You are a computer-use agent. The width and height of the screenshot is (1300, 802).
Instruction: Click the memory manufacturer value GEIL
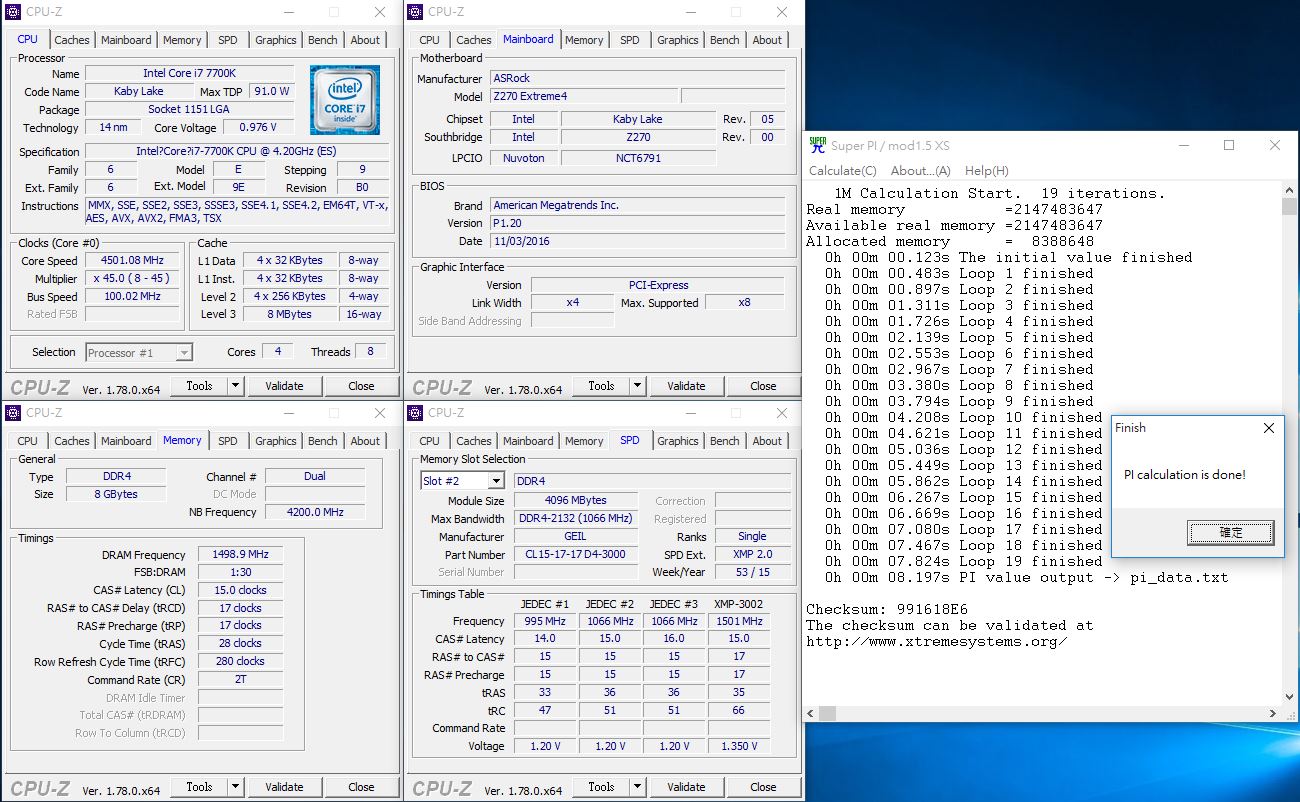[x=575, y=536]
